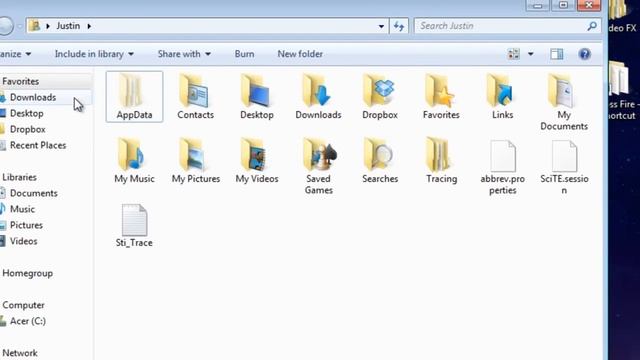Open the Dropbox folder icon in file list
640x360 pixels.
click(x=380, y=97)
